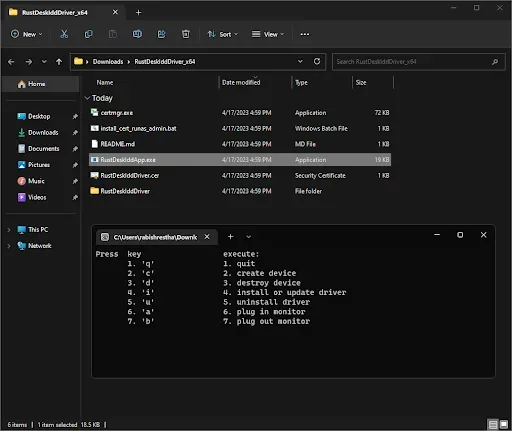The width and height of the screenshot is (512, 431).
Task: Open the terminal profiles dropdown
Action: [x=248, y=237]
